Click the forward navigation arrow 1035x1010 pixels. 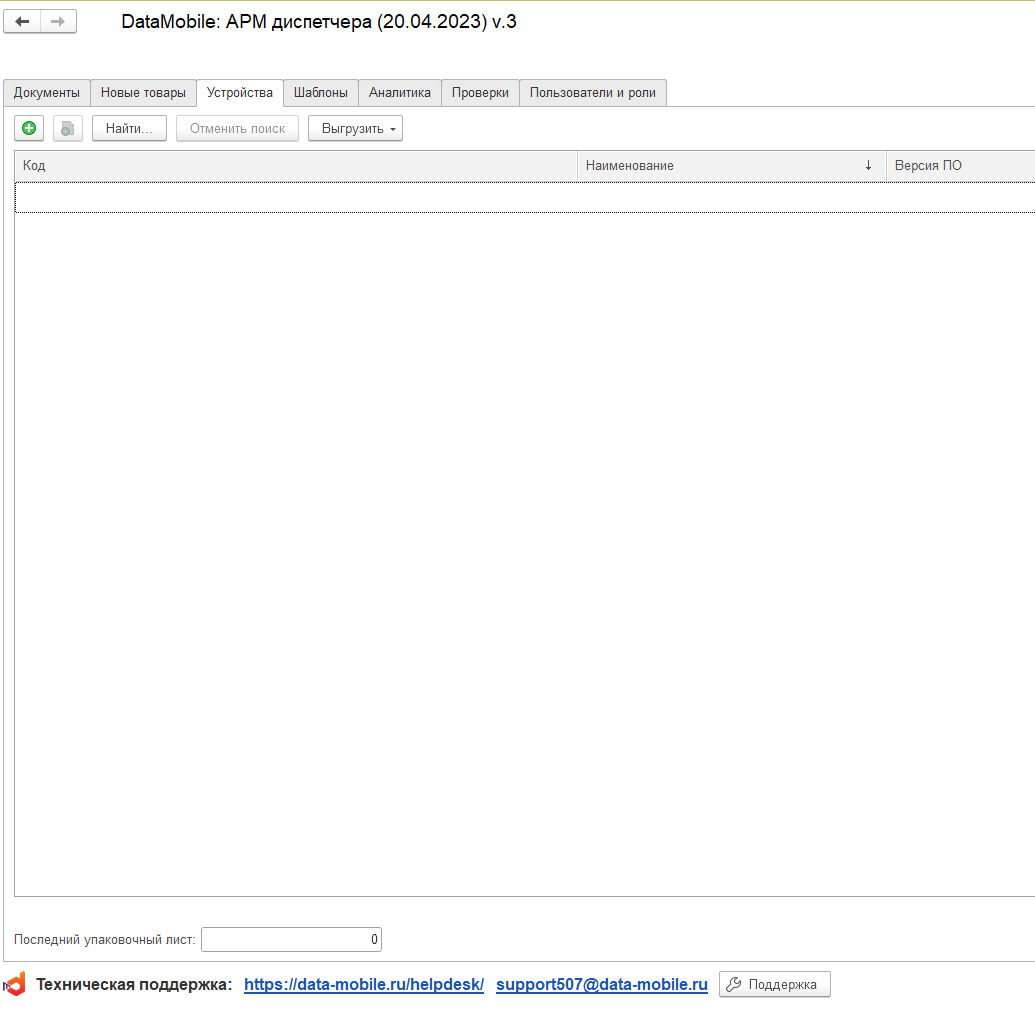(x=58, y=22)
